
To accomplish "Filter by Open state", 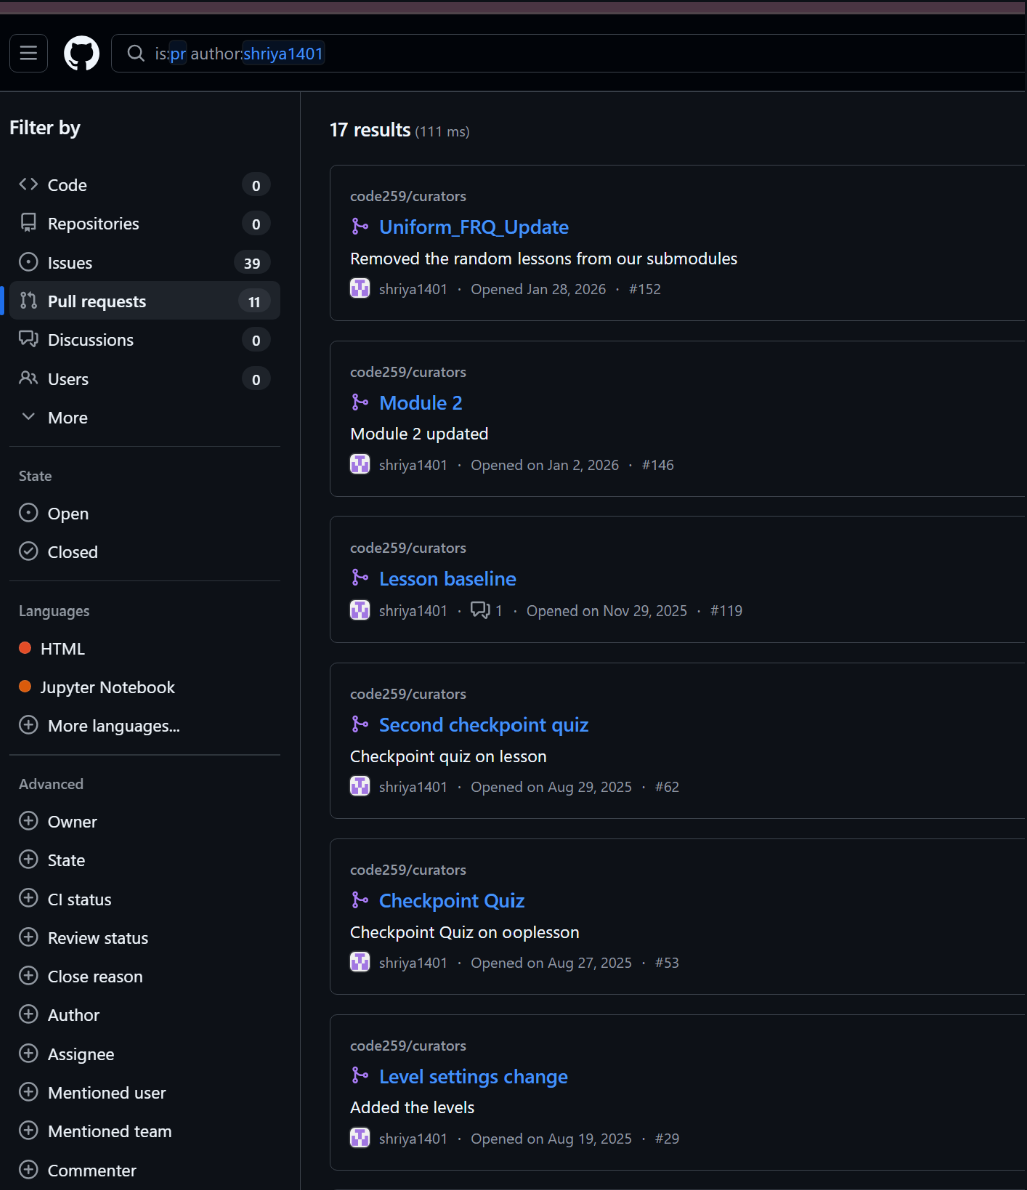I will (x=68, y=513).
